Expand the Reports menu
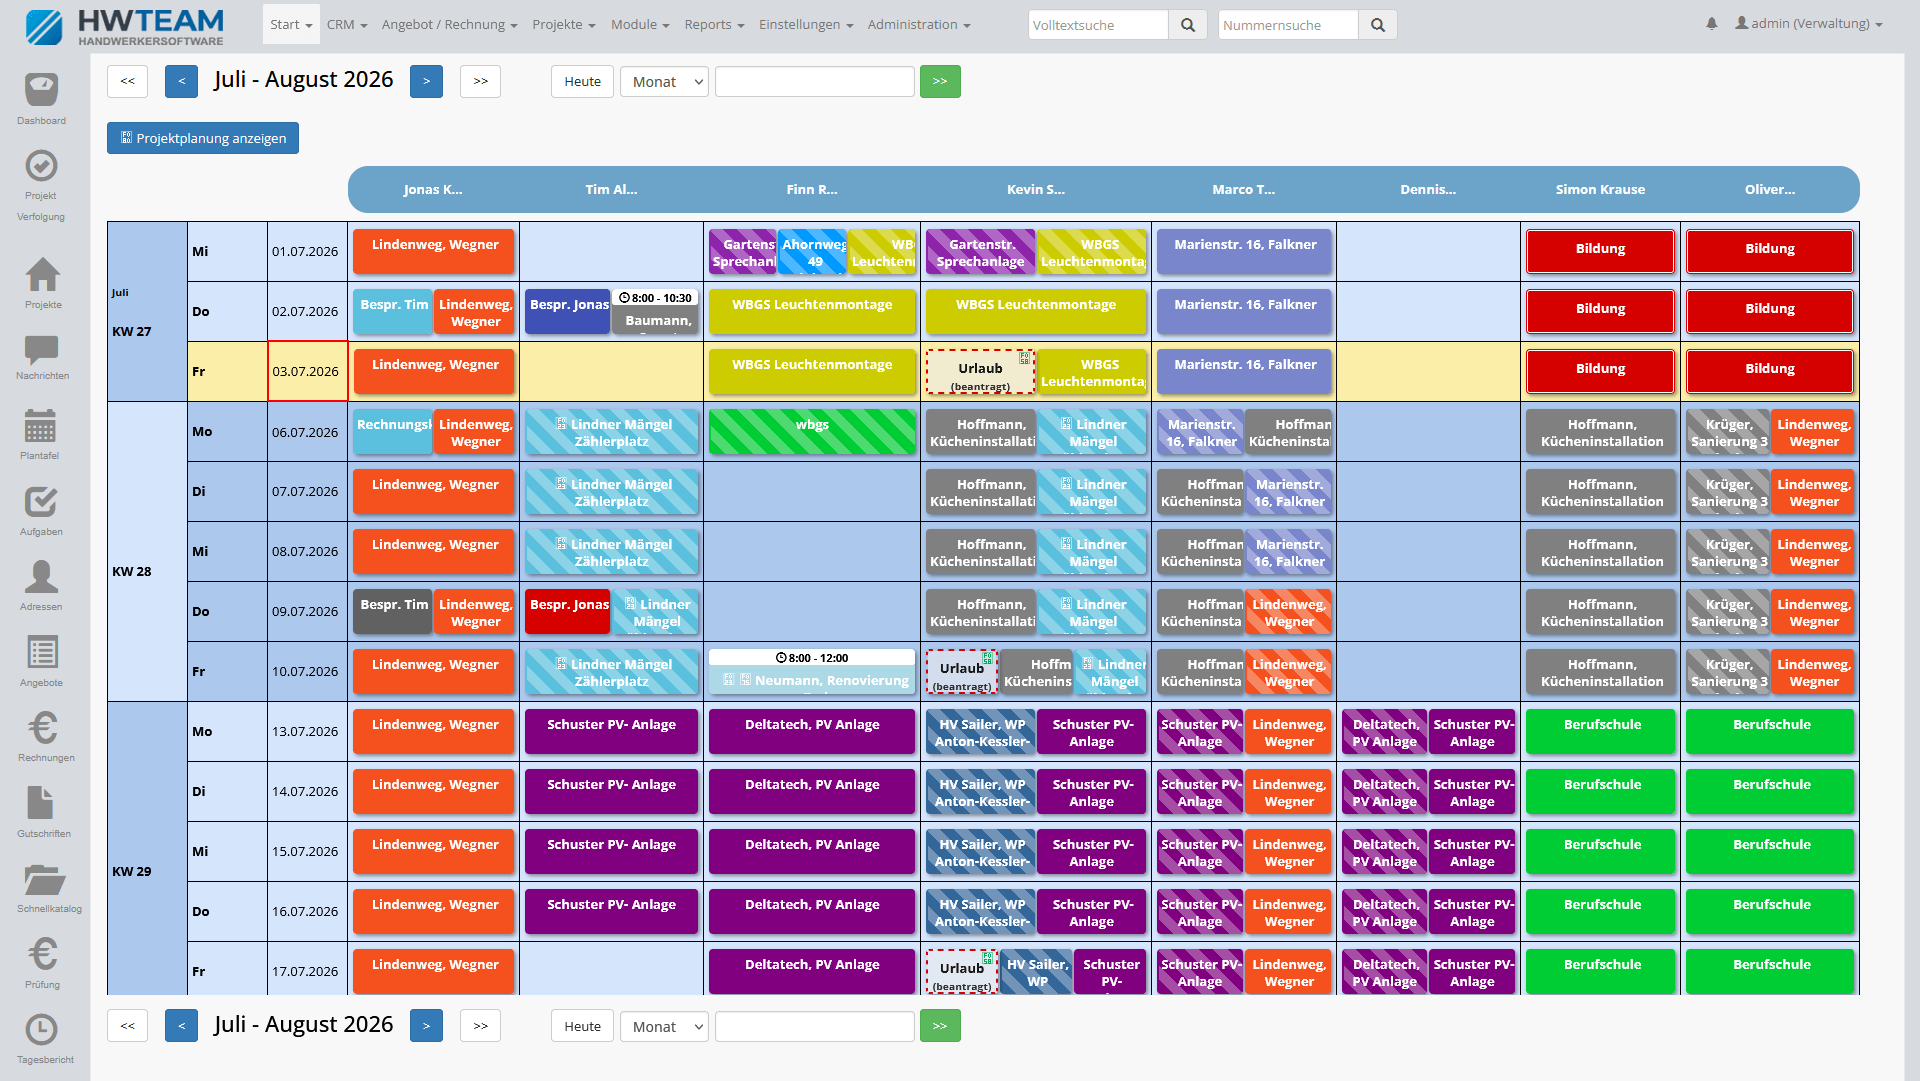 [x=714, y=25]
